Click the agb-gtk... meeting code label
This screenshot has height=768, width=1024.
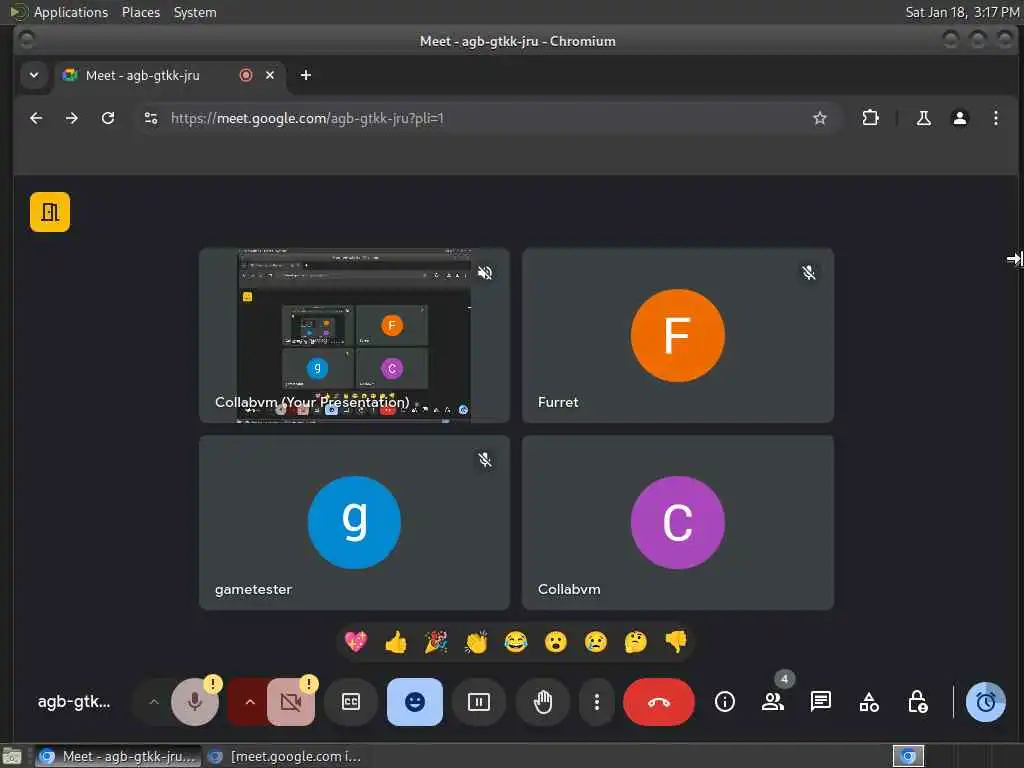(x=74, y=702)
